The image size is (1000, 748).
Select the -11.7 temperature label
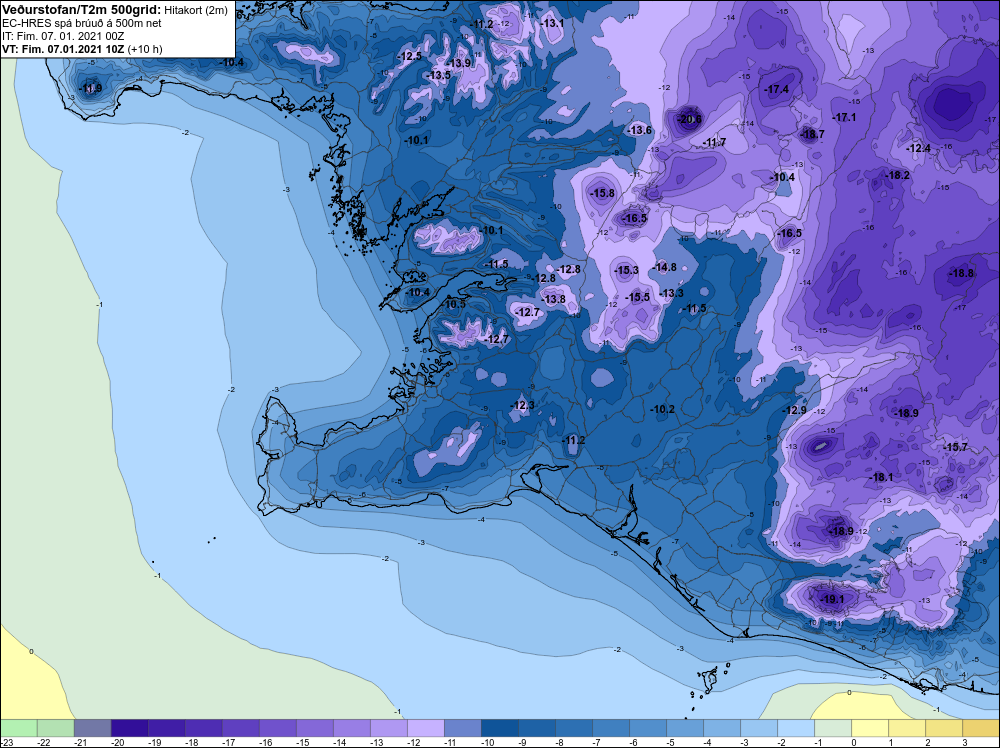[714, 142]
